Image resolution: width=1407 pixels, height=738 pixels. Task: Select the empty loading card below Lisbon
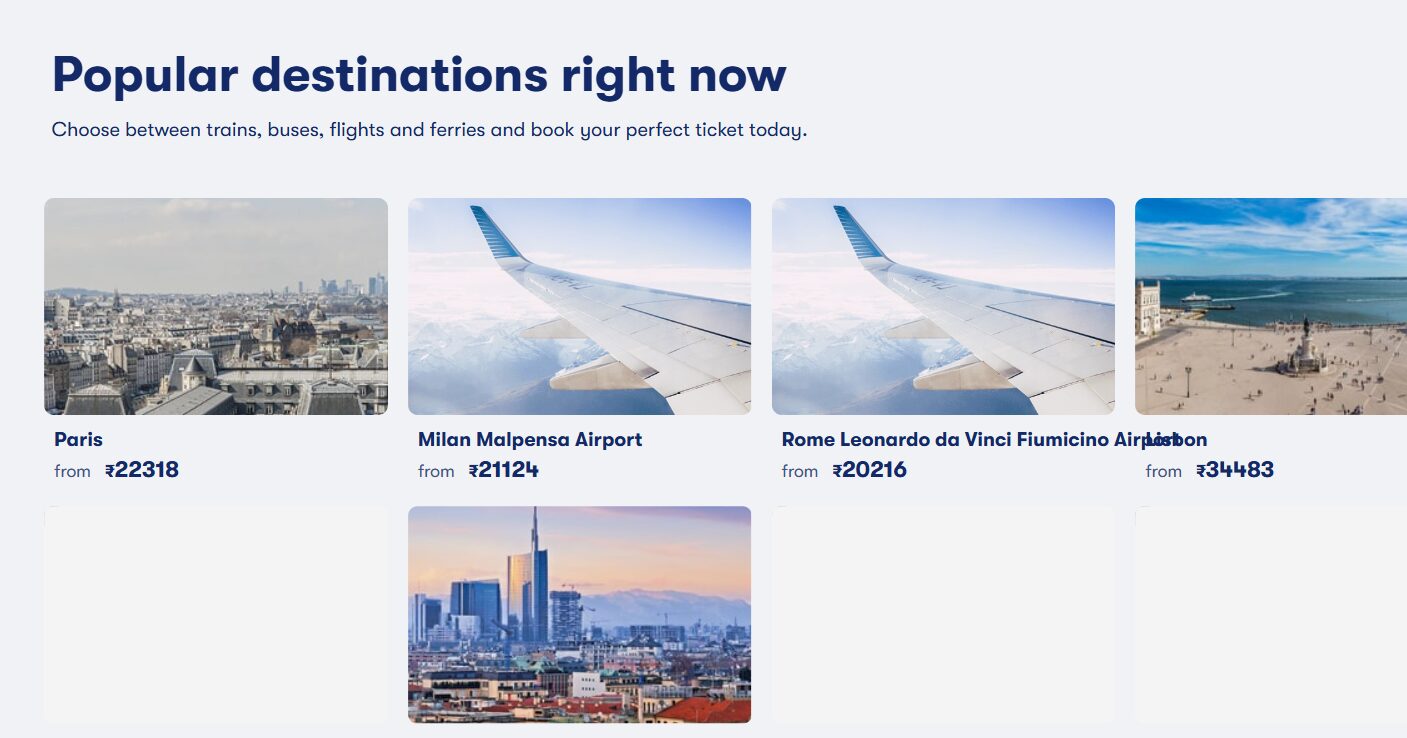1270,614
